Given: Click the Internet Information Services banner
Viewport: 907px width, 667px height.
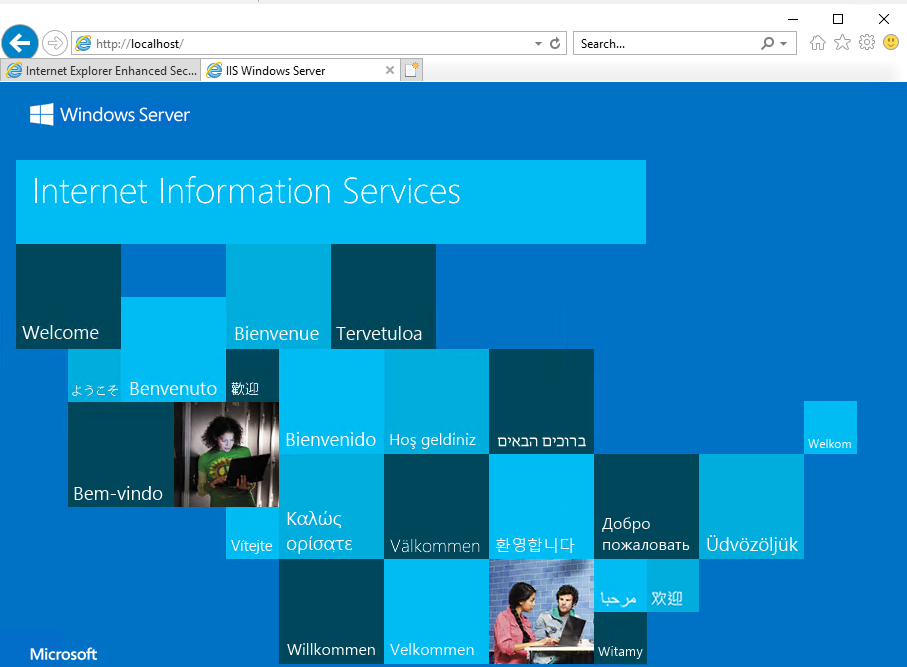Looking at the screenshot, I should pyautogui.click(x=331, y=202).
